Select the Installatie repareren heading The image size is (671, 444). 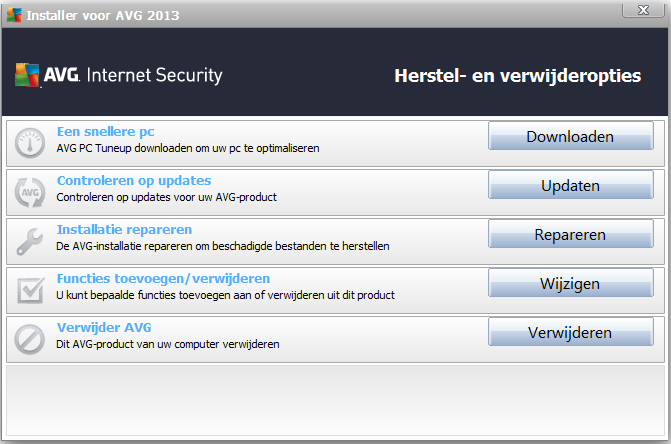coord(125,230)
